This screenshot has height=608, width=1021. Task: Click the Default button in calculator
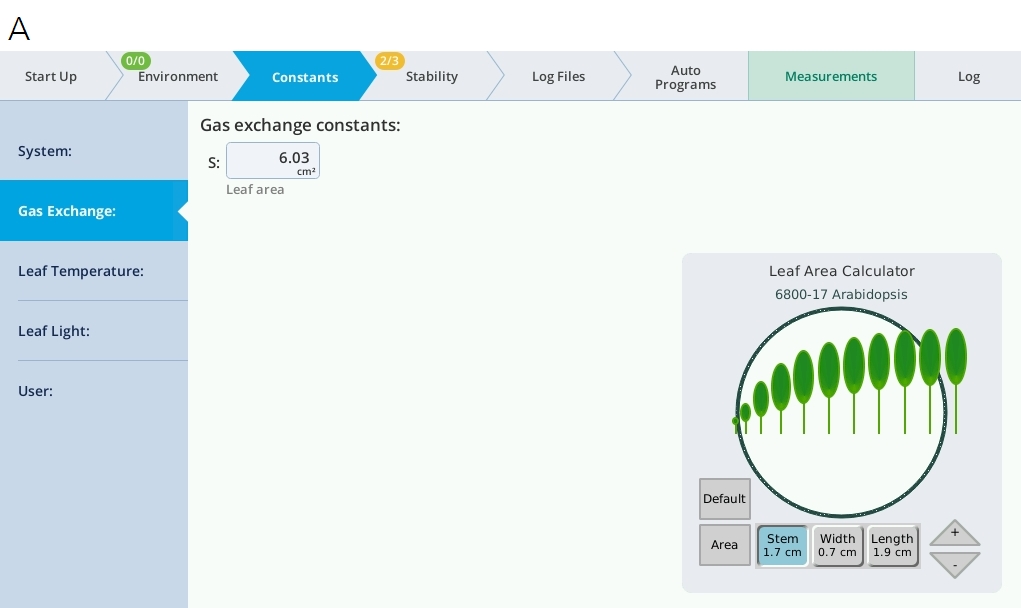(x=724, y=499)
